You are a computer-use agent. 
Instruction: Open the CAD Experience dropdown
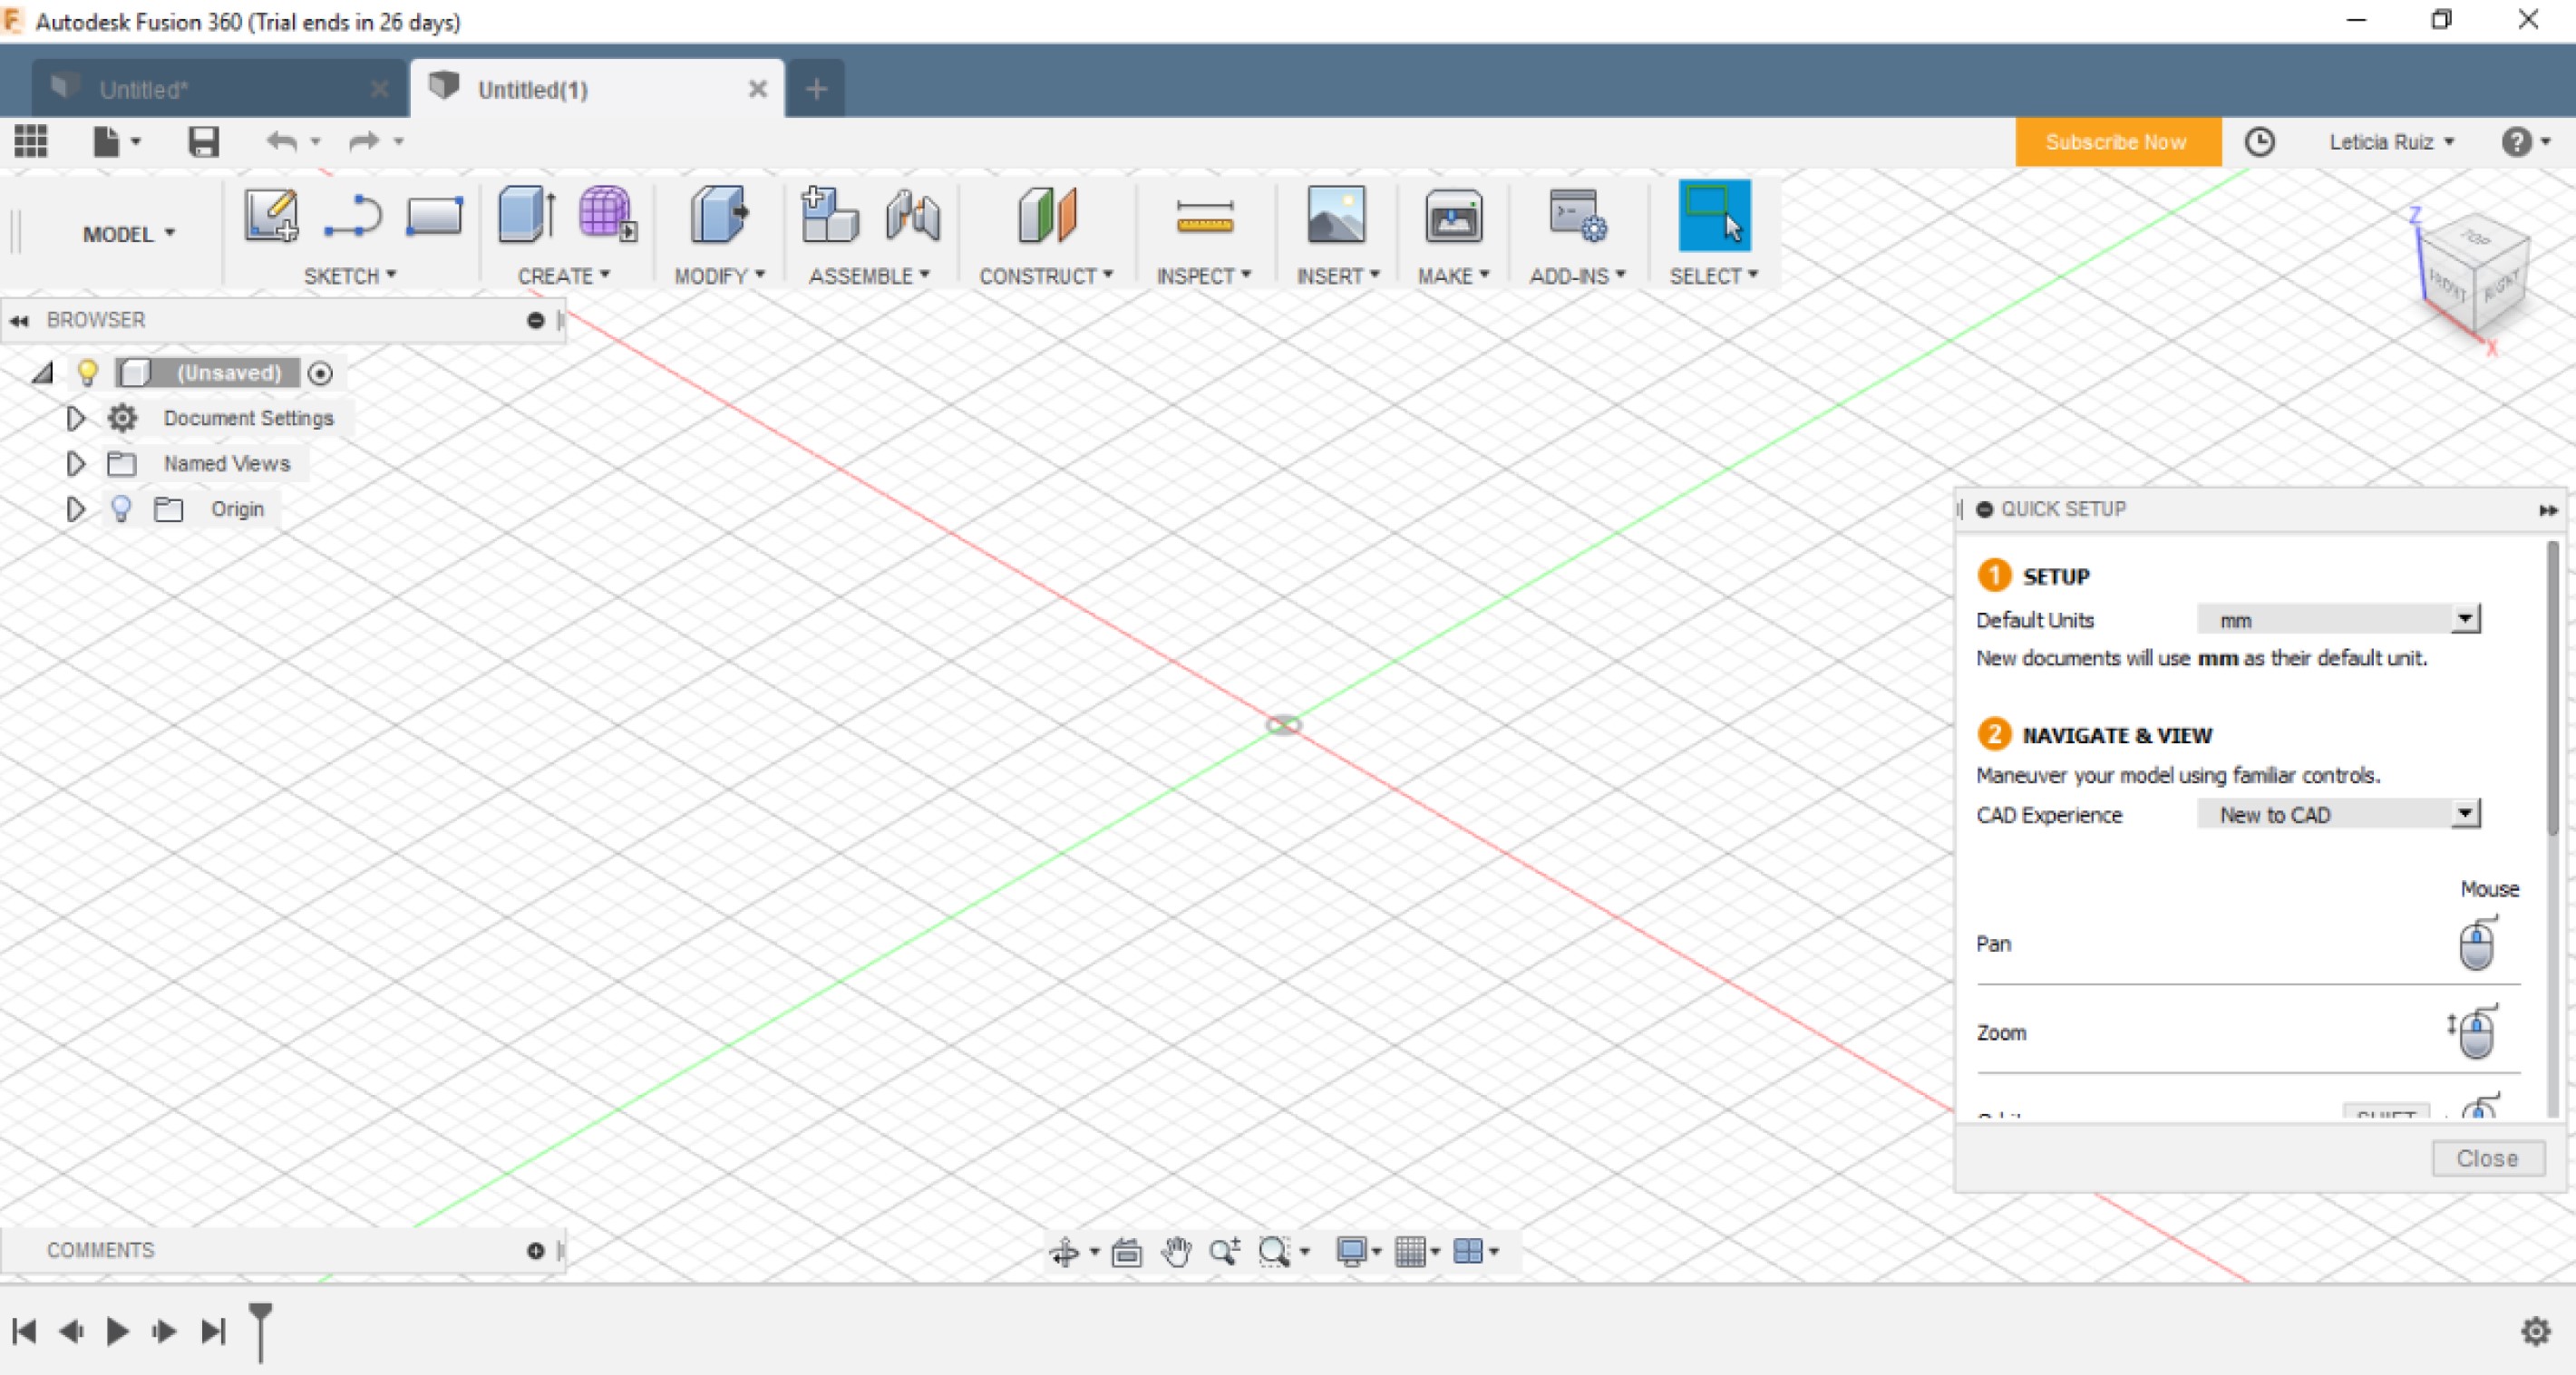click(x=2465, y=814)
